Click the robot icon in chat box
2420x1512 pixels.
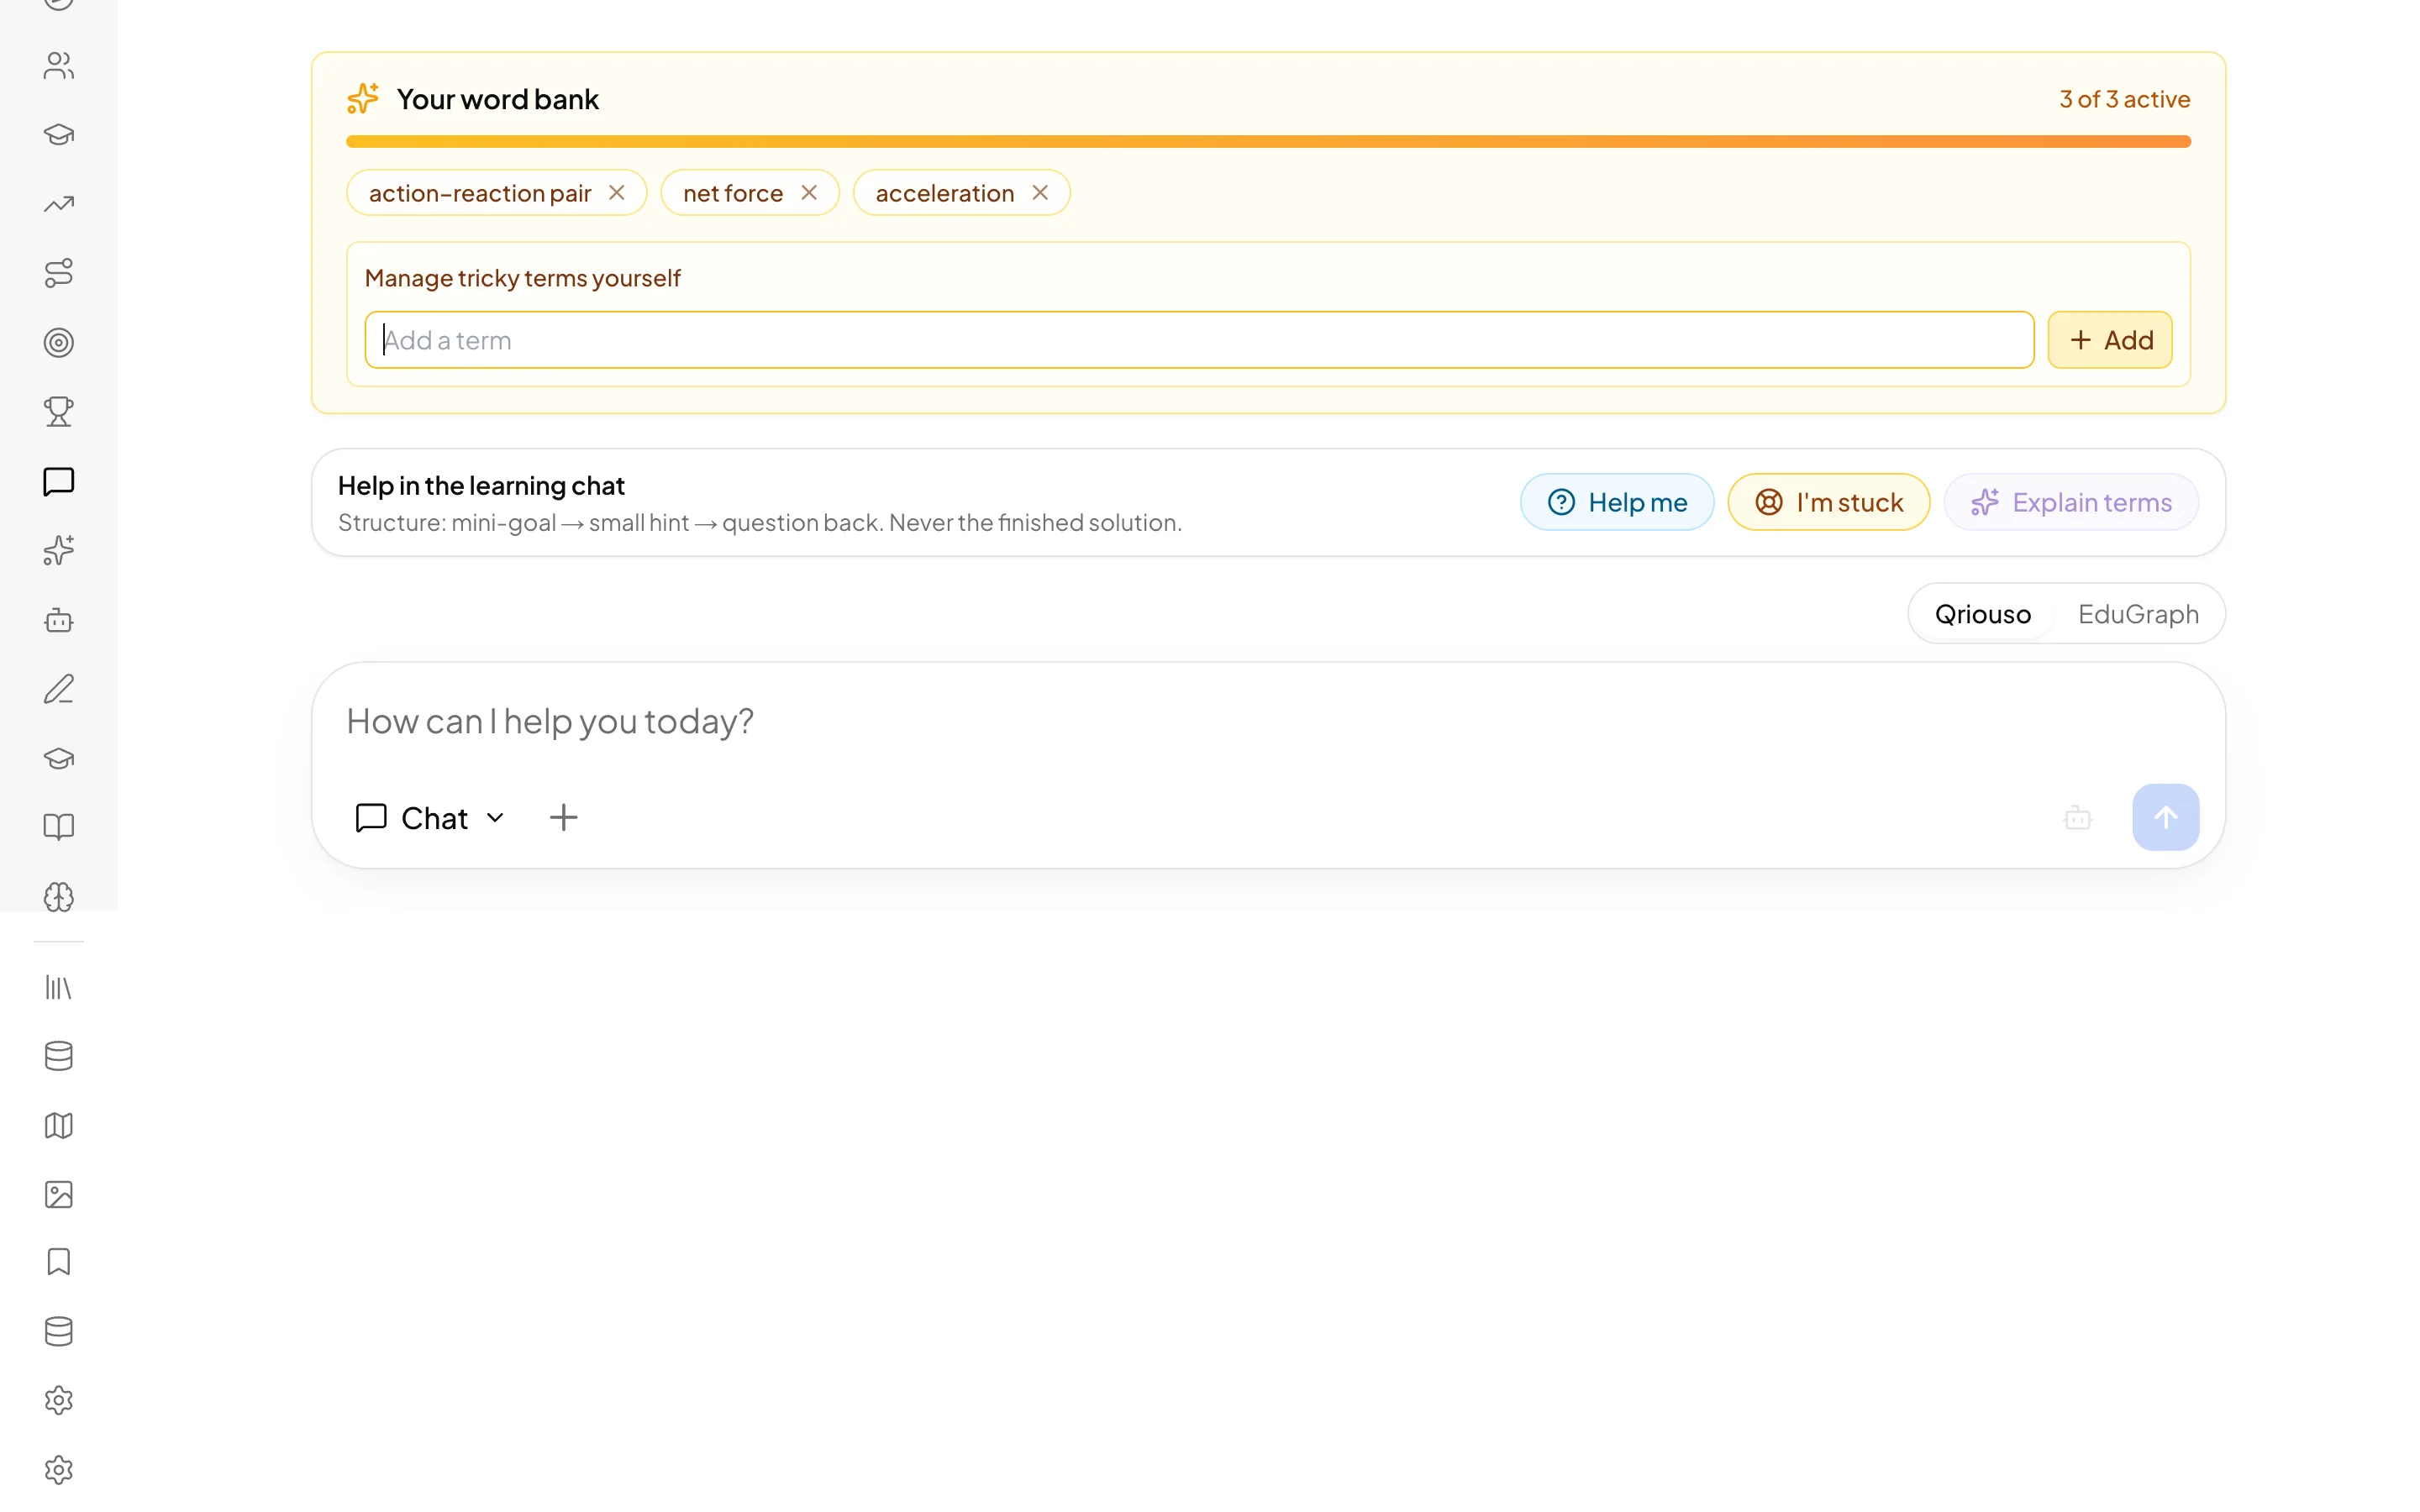[2077, 818]
